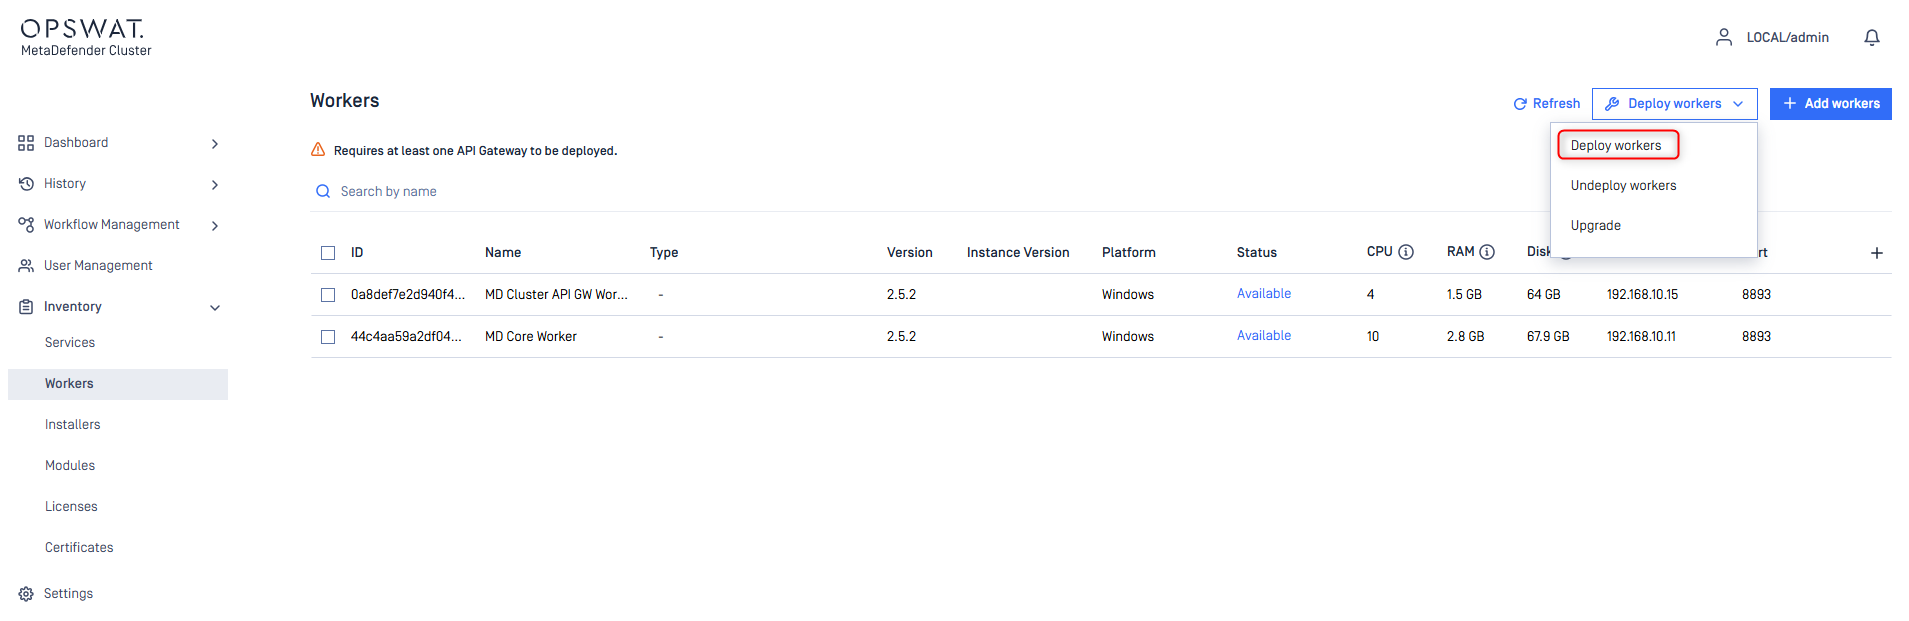Click the RAM info icon
This screenshot has height=621, width=1909.
1486,252
